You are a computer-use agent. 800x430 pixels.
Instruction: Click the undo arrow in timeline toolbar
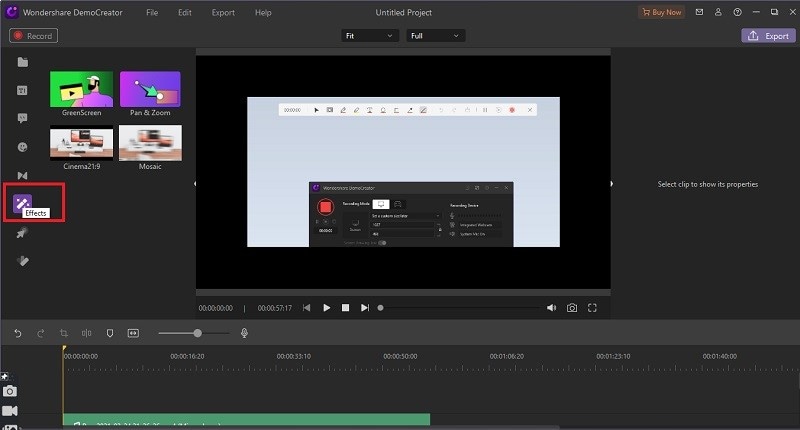(x=18, y=333)
